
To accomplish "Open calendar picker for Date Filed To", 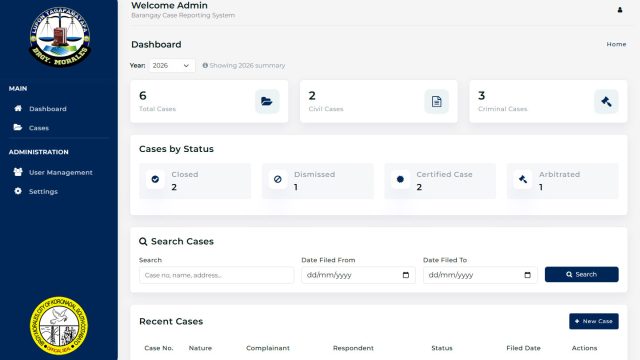I will (x=527, y=275).
